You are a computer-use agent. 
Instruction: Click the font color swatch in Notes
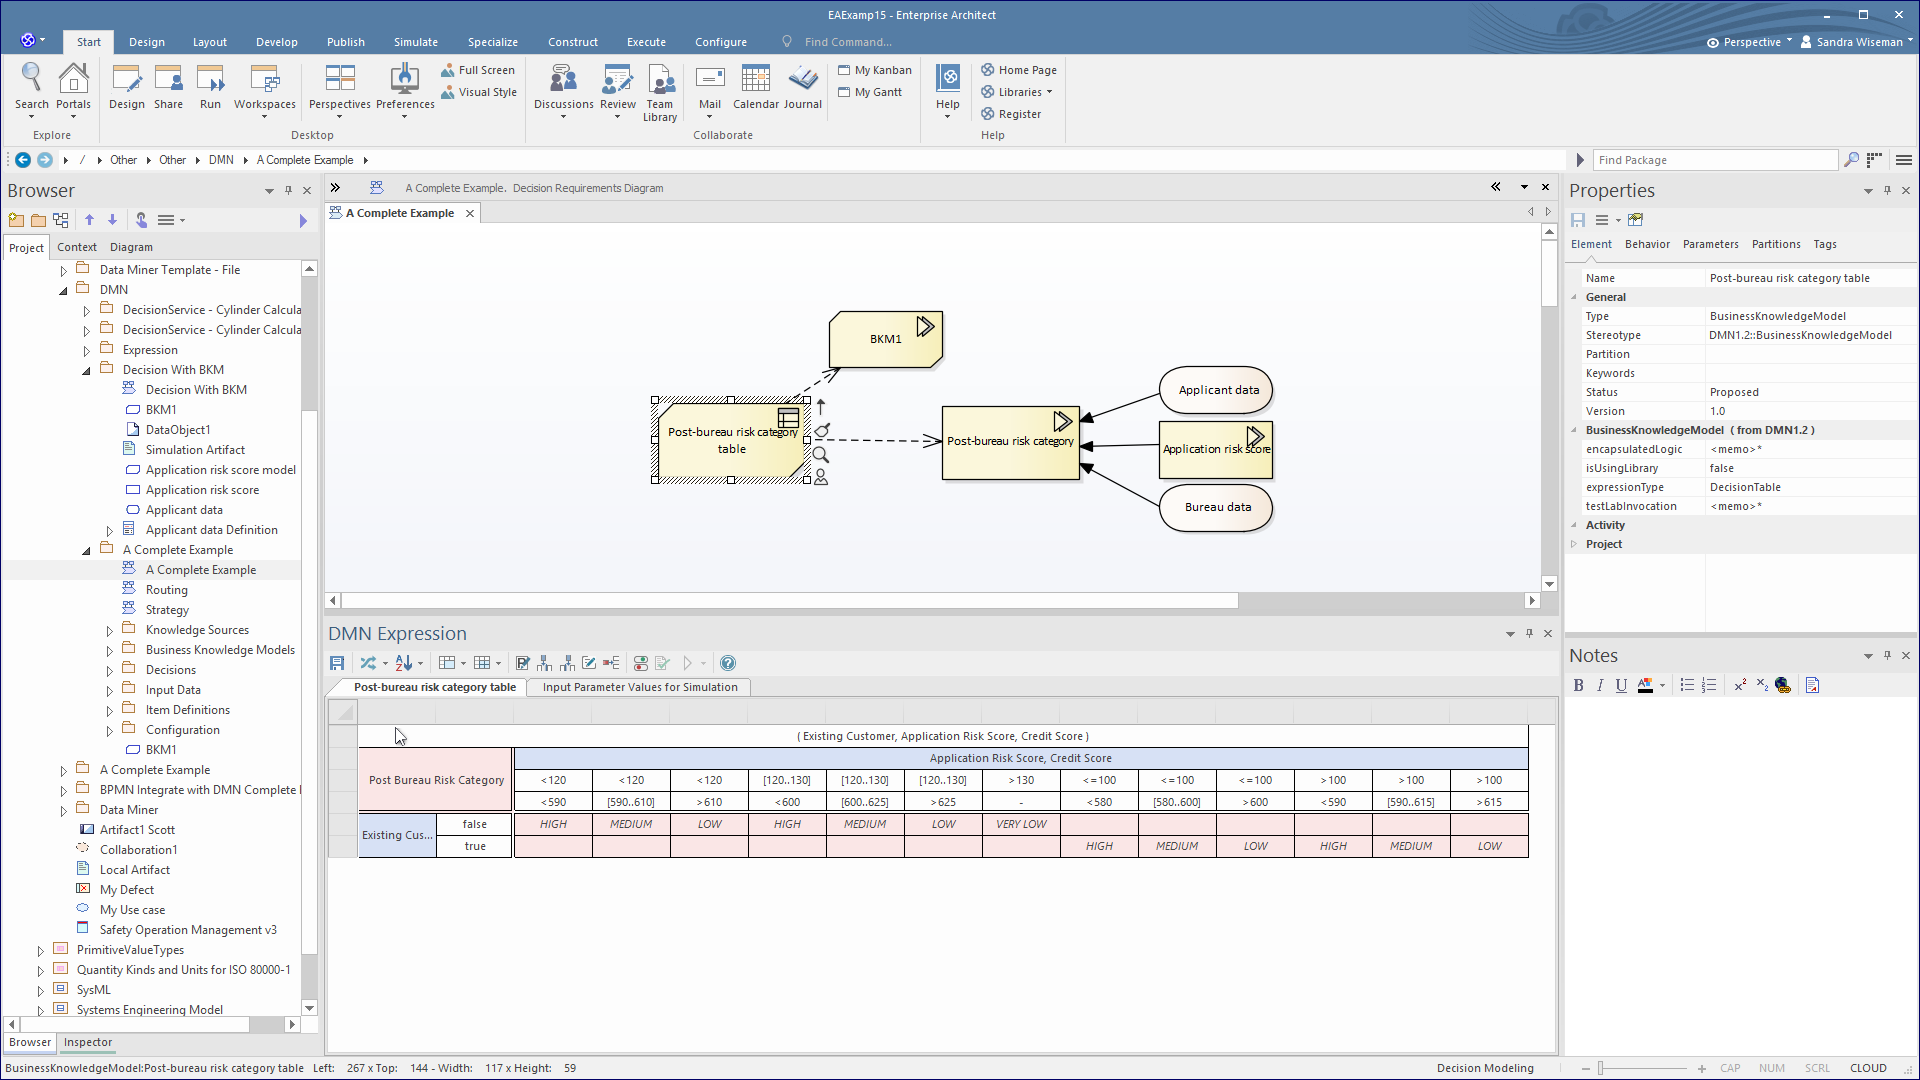coord(1645,685)
